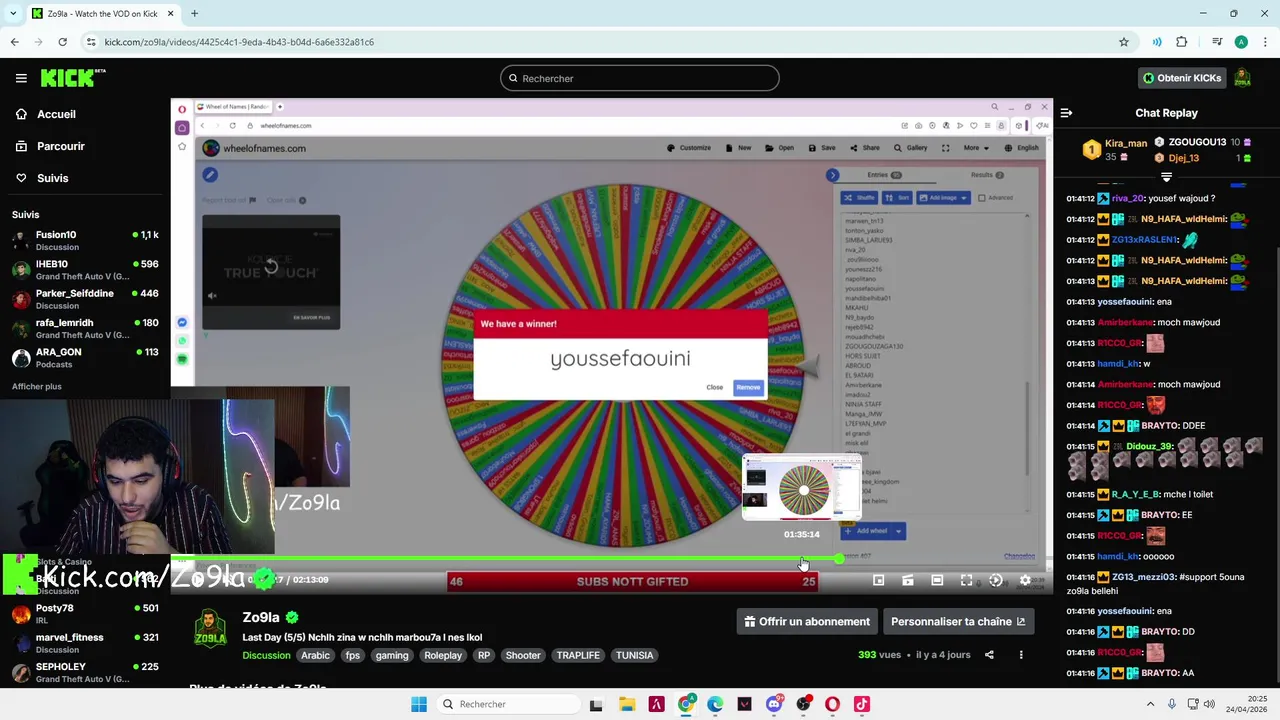This screenshot has width=1280, height=720.
Task: Show hidden system tray icons
Action: pos(1149,704)
